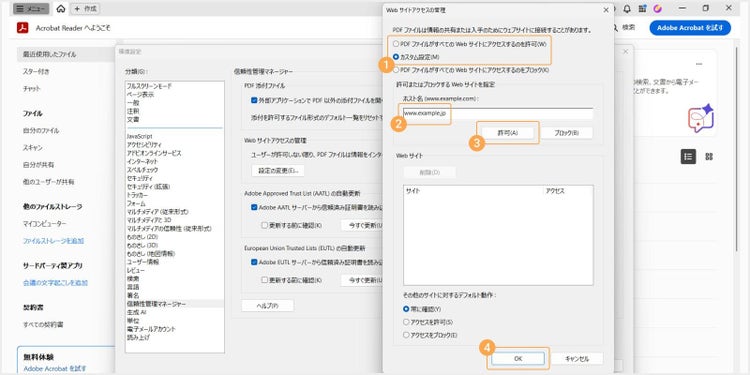Select the アクセスをブロック(E) radio button
Screen dimensions: 750x375
tap(406, 335)
